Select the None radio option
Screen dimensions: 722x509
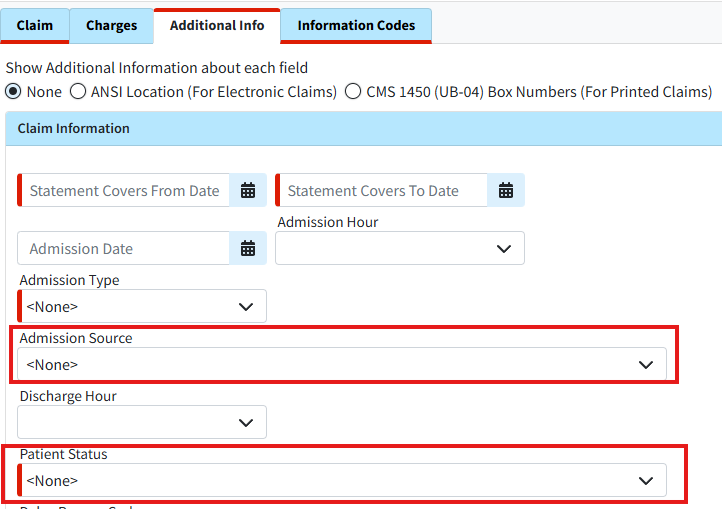pyautogui.click(x=13, y=92)
